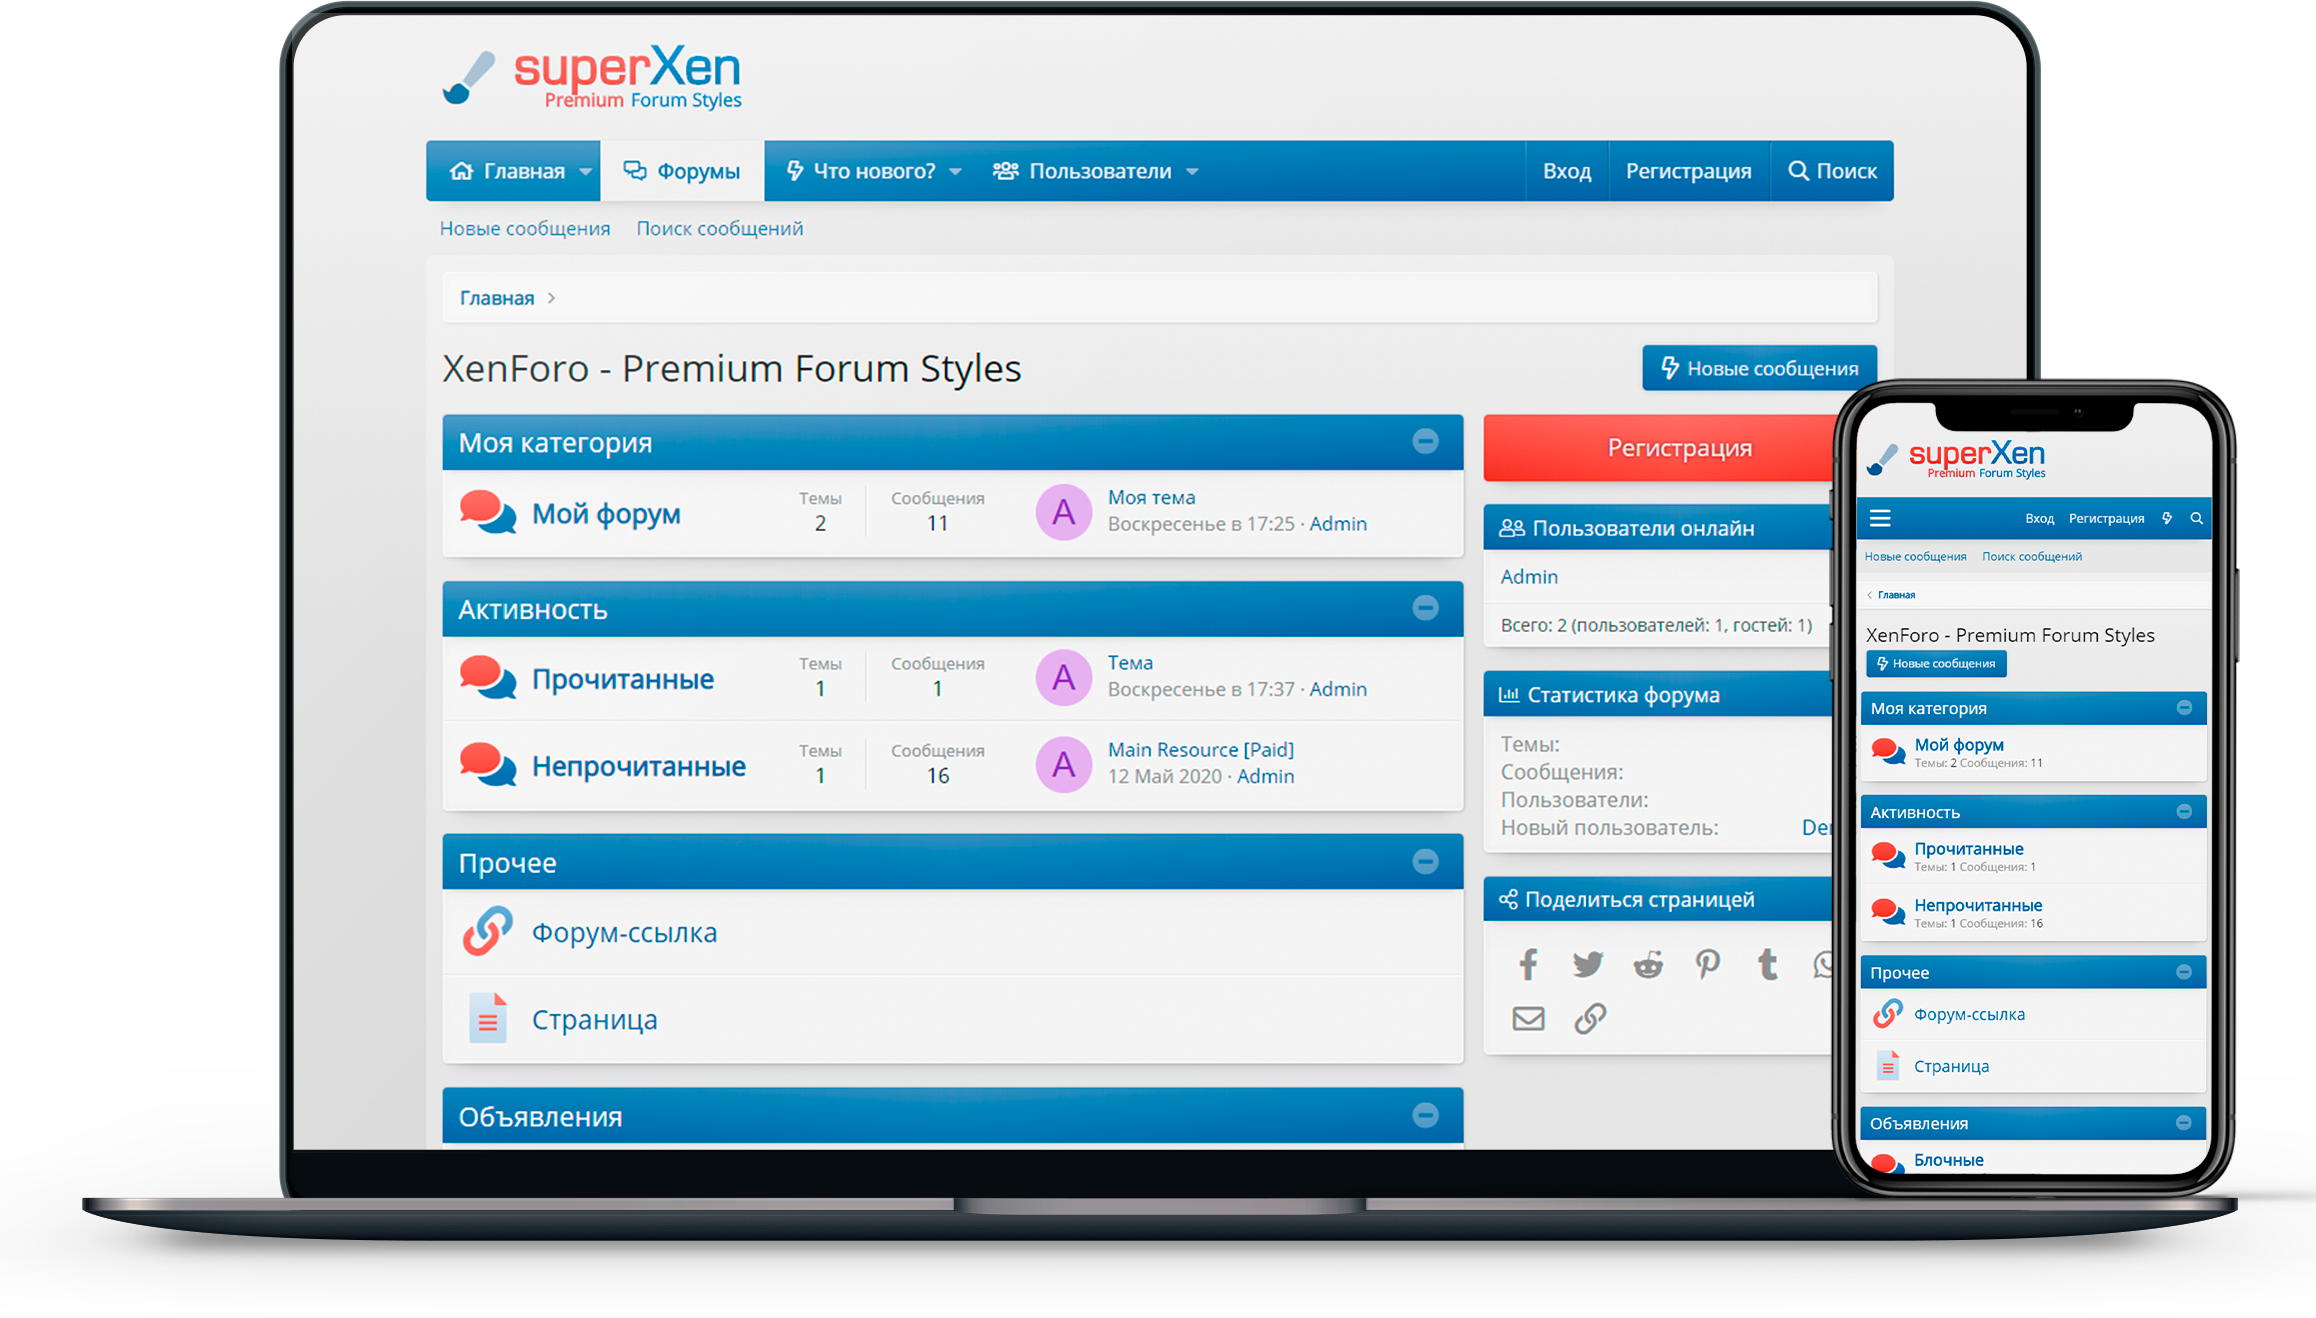Share page via Reddit icon

[1648, 964]
